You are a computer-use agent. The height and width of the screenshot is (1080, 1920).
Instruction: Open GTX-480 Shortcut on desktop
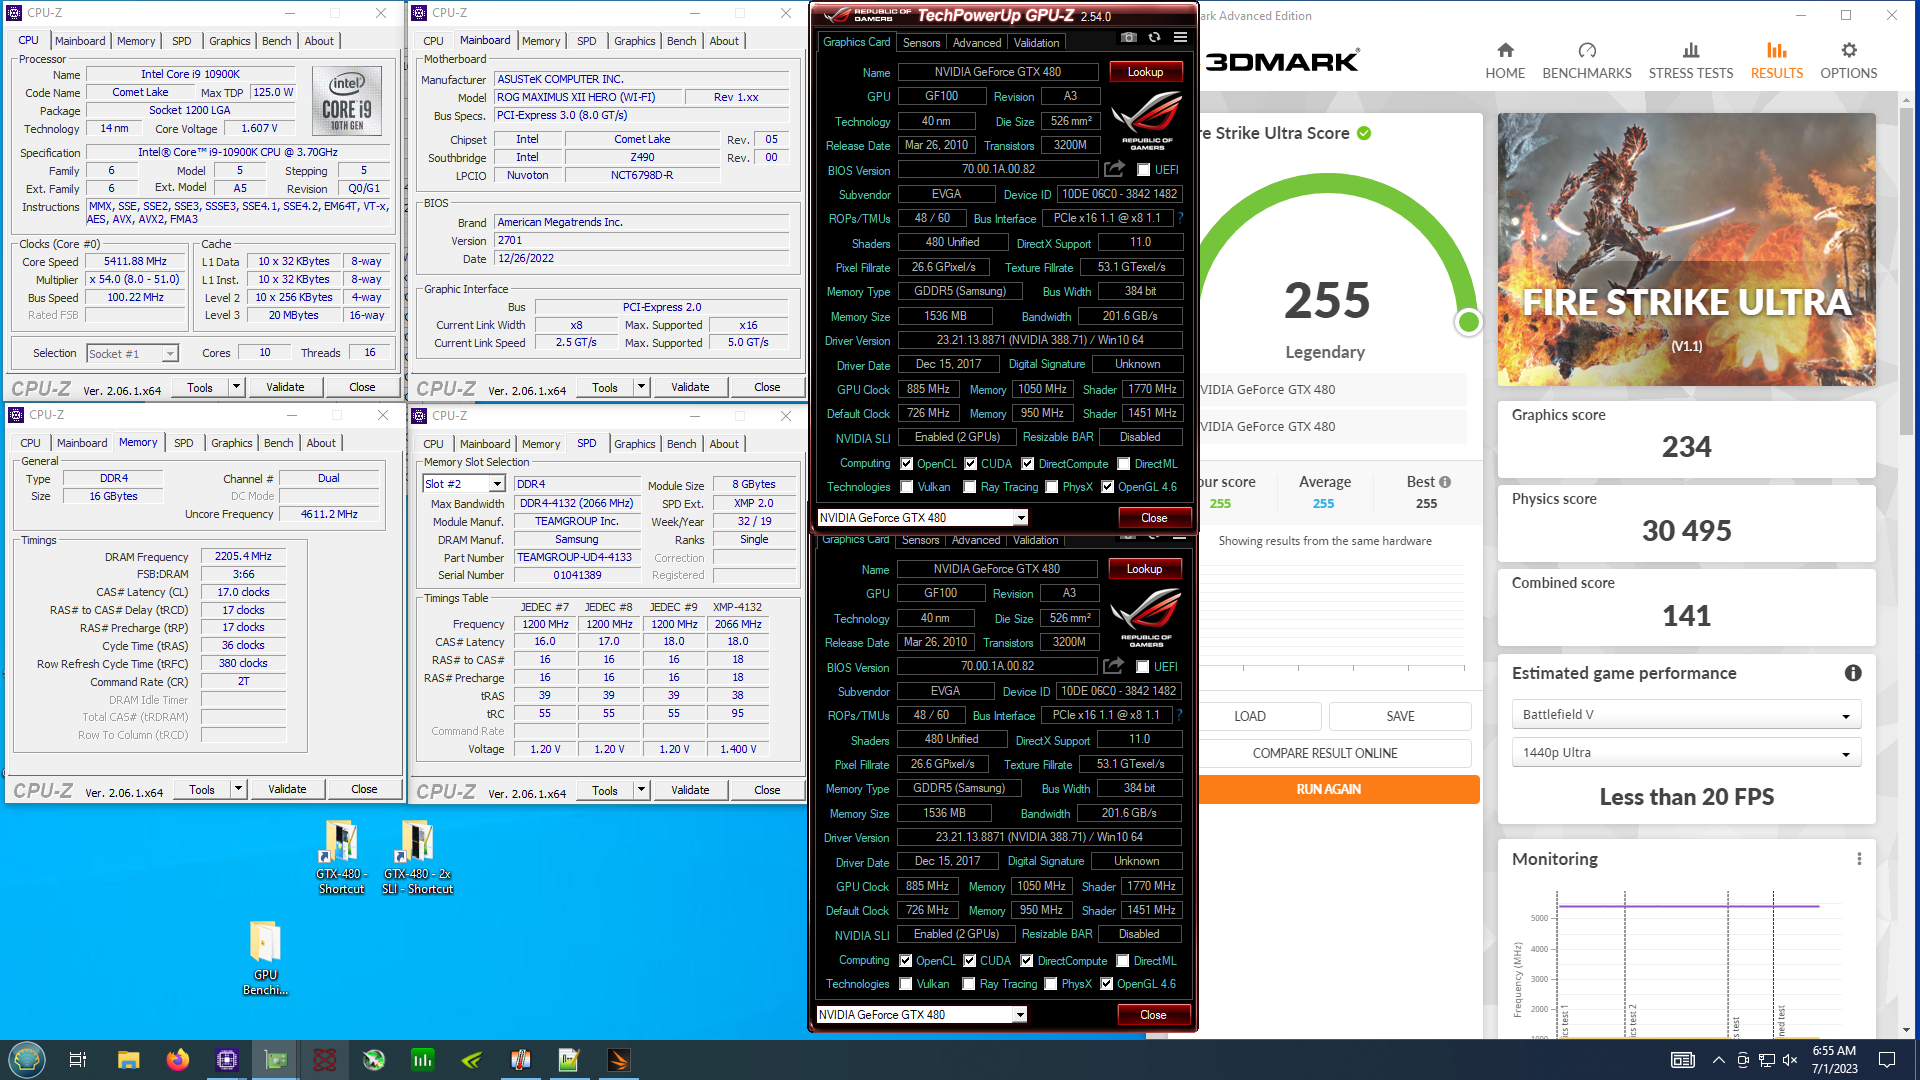pyautogui.click(x=341, y=857)
